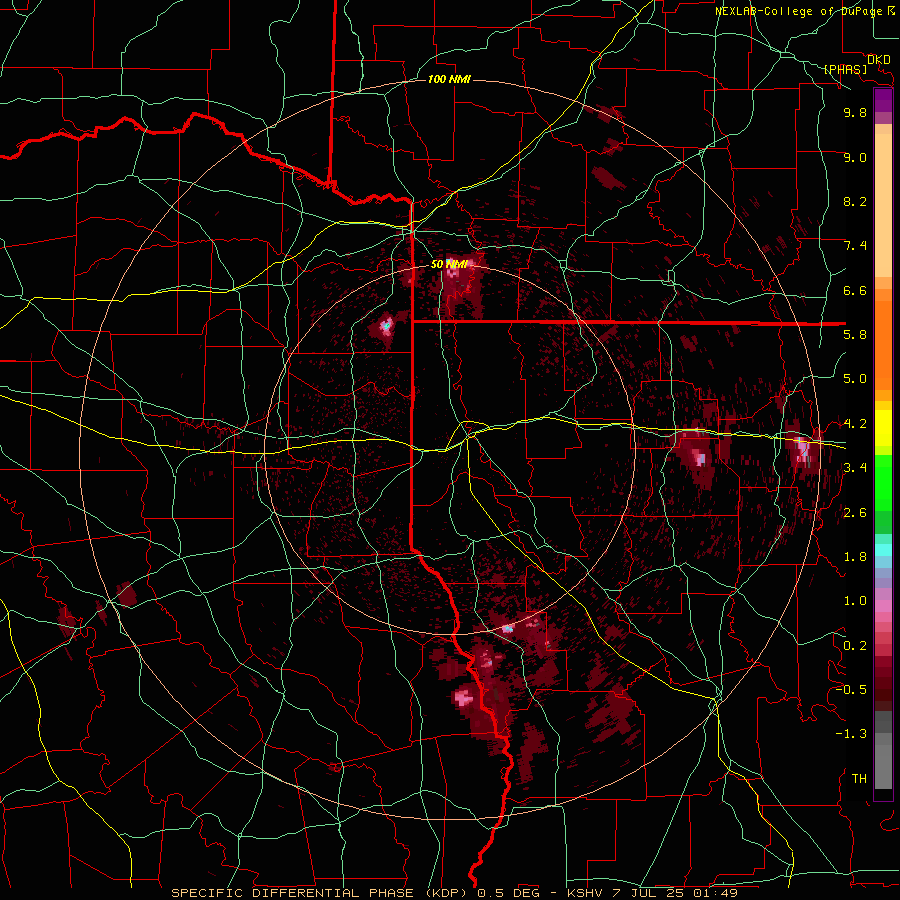The height and width of the screenshot is (900, 900).
Task: Click the 6.6 scale value
Action: 855,290
